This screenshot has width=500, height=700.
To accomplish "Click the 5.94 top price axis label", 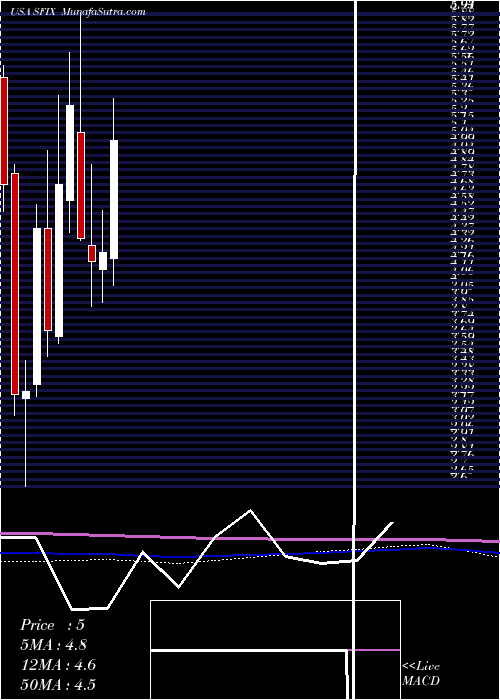I will (462, 5).
